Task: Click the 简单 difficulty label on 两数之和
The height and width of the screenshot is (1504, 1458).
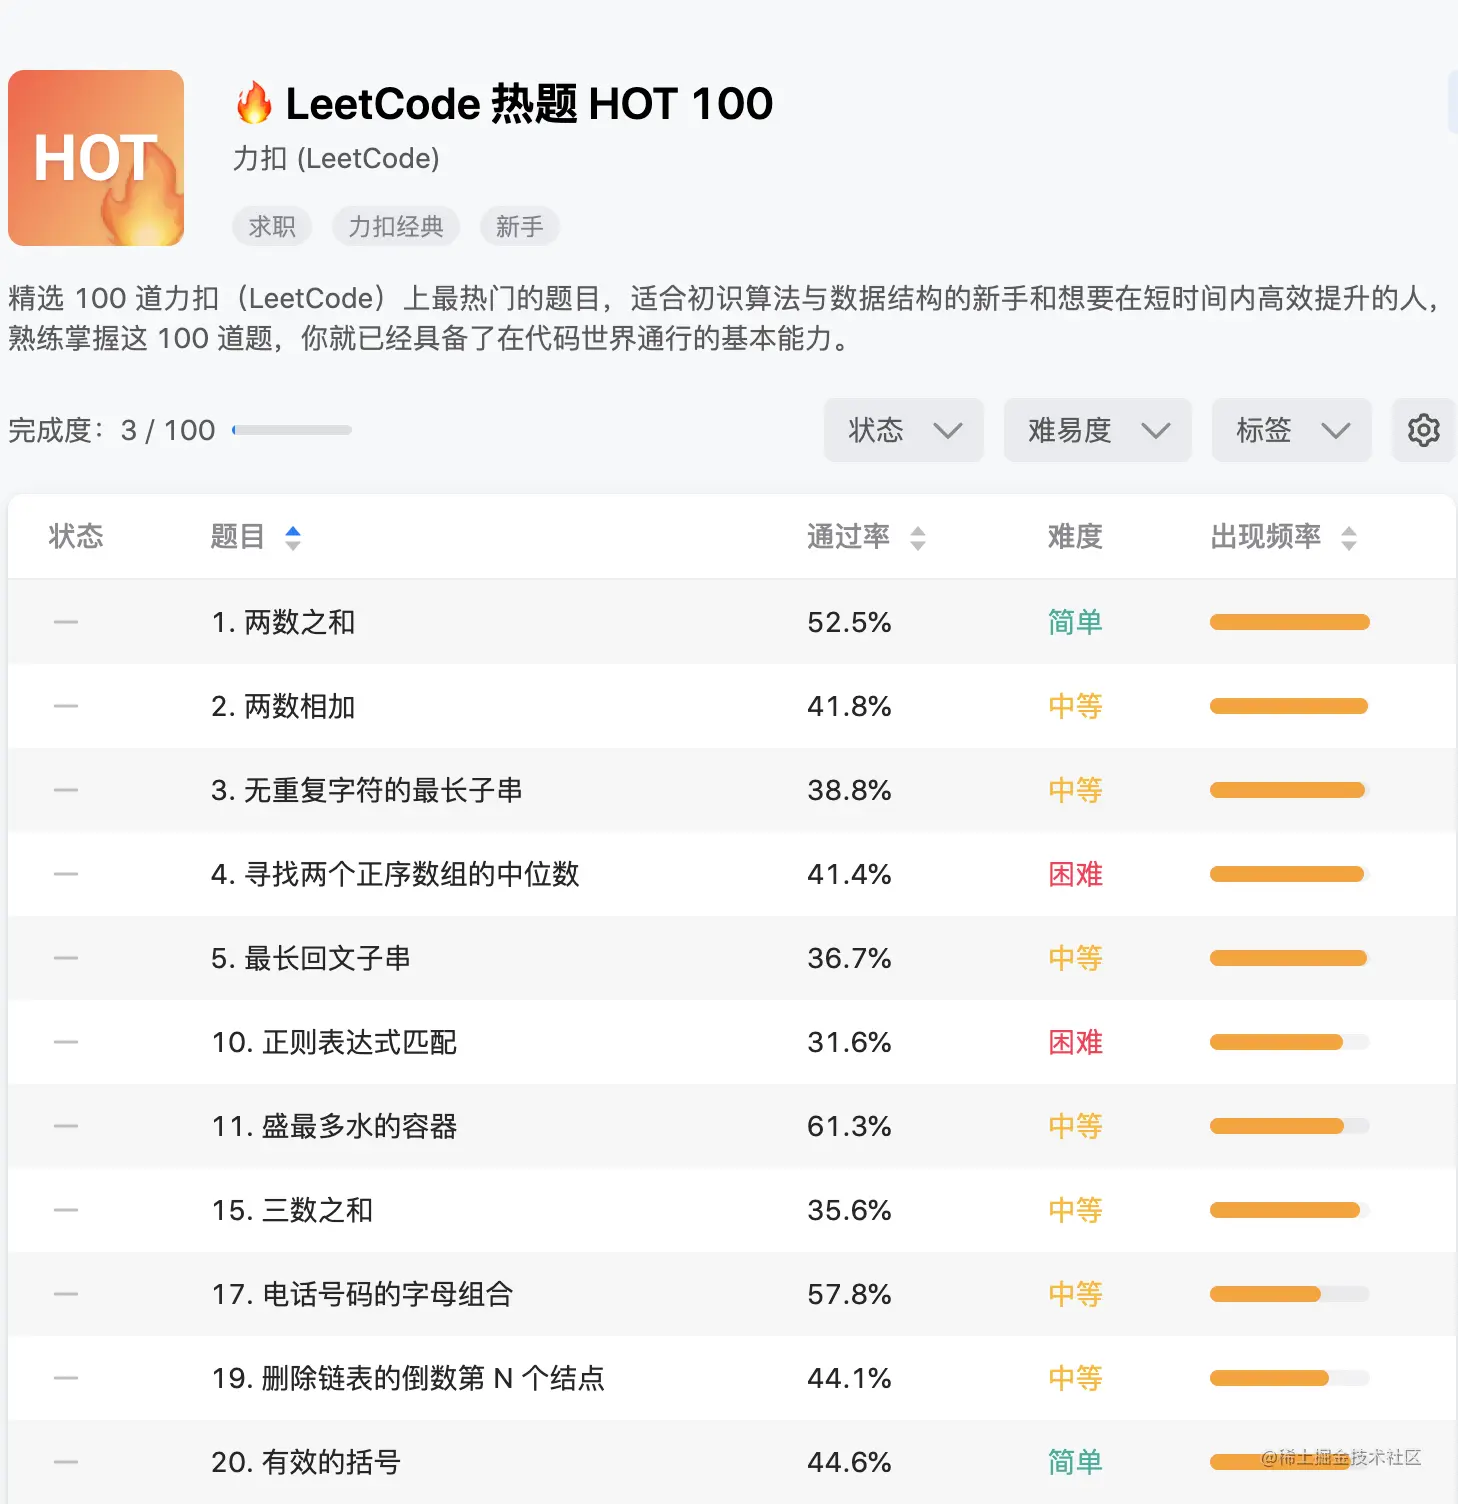Action: pos(1074,622)
